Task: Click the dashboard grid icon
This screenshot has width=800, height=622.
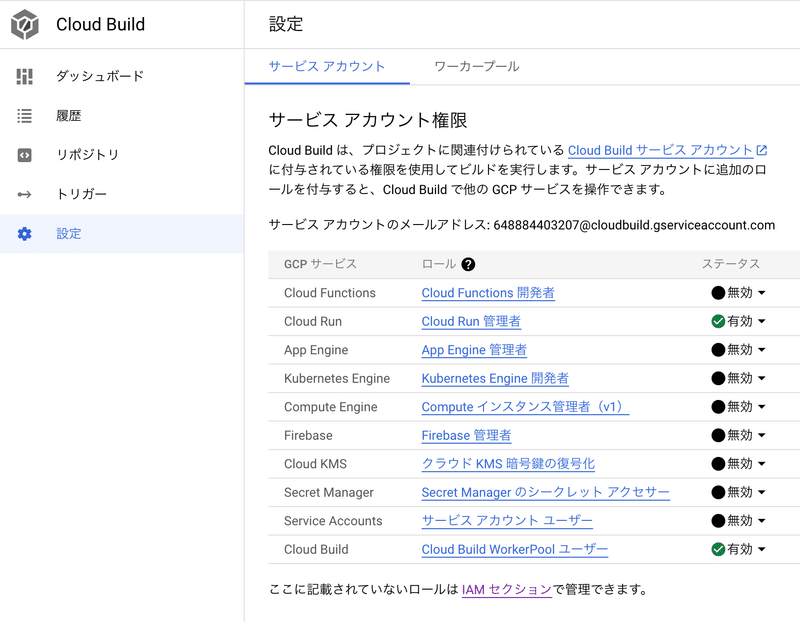Action: [x=24, y=77]
